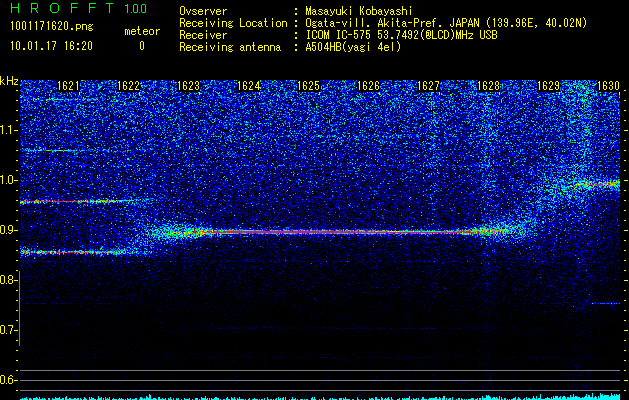Viewport: 629px width, 400px height.
Task: Select antenna text A504HB(yagi 4el)
Action: 353,47
